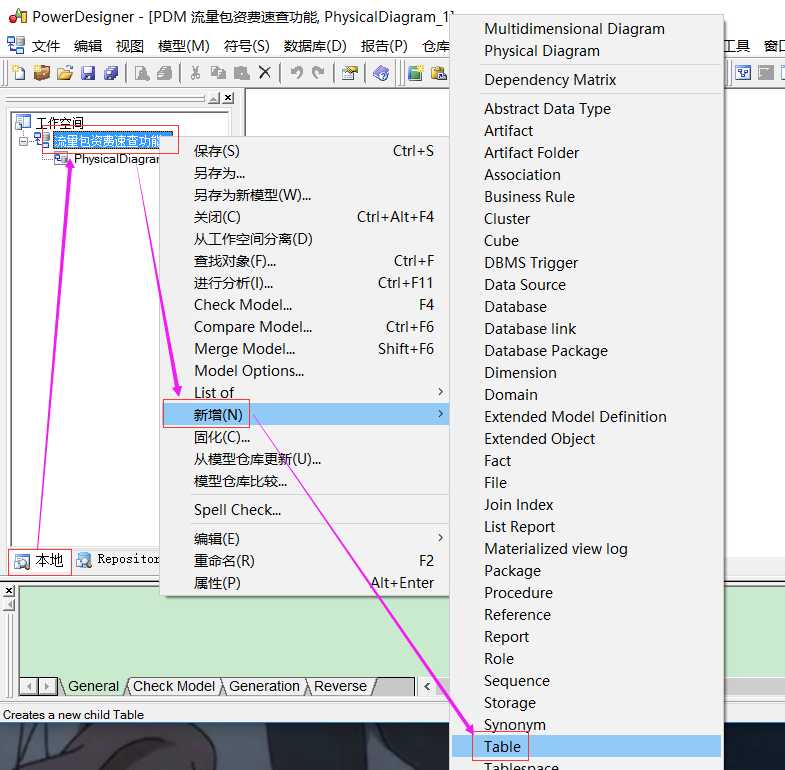Click the clipboard icon near the toolbar end
Screen dimensions: 785x770
(x=439, y=73)
